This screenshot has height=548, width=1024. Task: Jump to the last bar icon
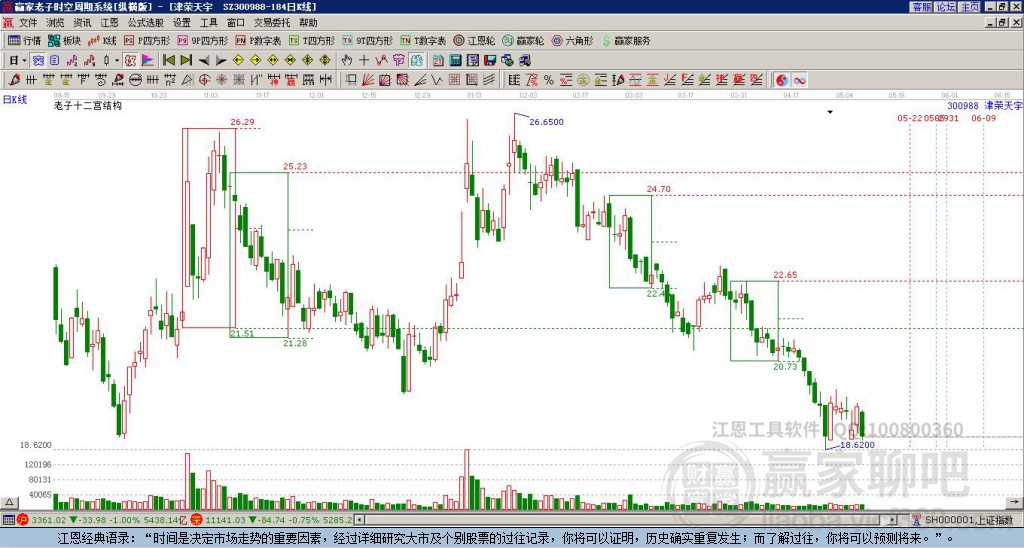point(186,60)
